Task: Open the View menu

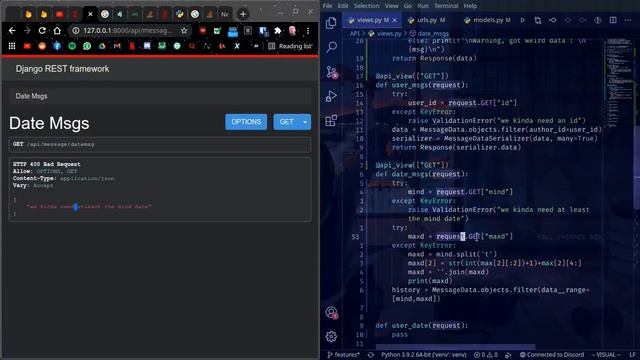Action: click(x=391, y=6)
